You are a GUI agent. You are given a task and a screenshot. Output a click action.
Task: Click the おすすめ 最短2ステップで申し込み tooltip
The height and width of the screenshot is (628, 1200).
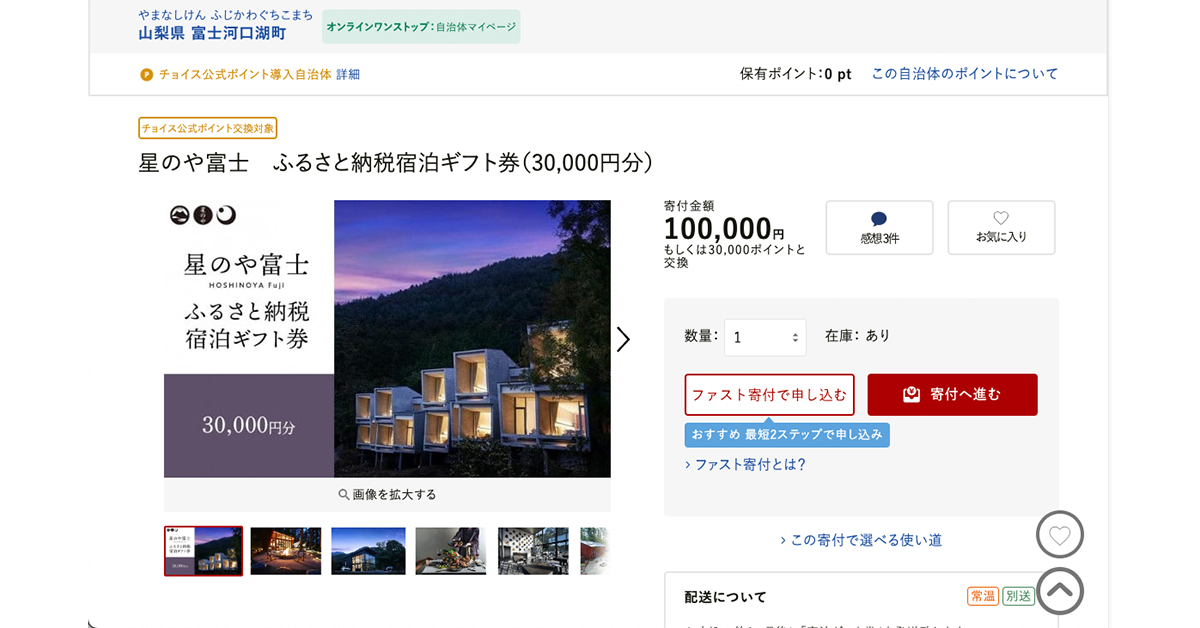[787, 434]
